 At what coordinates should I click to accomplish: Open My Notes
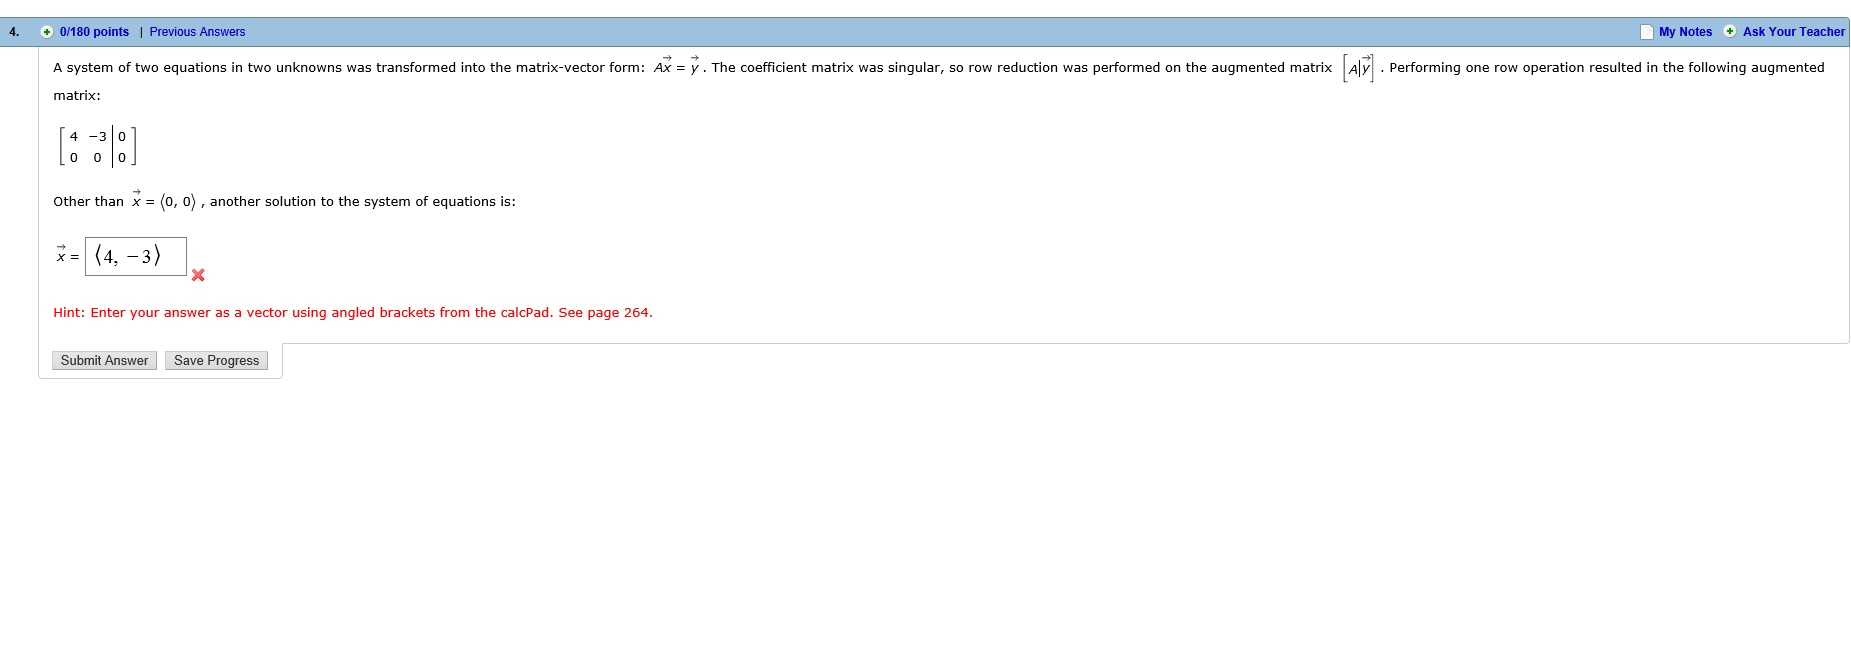[x=1685, y=32]
